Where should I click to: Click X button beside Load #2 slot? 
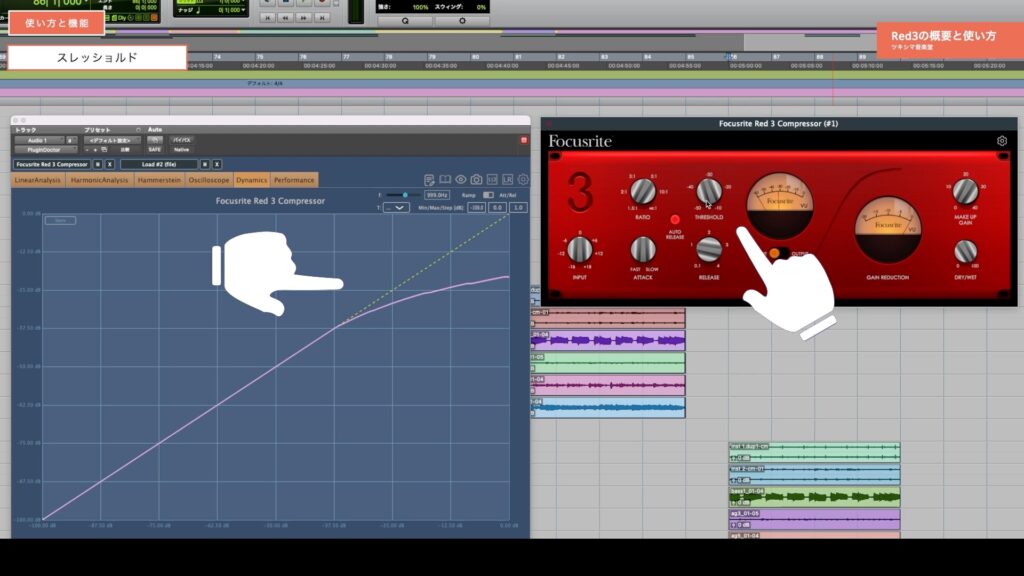click(x=217, y=165)
